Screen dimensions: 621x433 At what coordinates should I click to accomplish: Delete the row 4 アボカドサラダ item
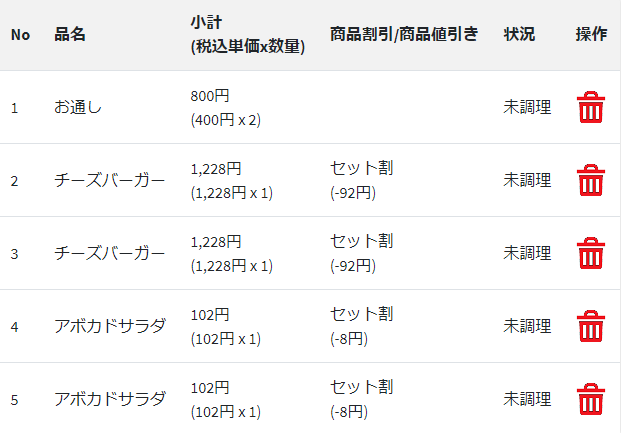pyautogui.click(x=591, y=326)
